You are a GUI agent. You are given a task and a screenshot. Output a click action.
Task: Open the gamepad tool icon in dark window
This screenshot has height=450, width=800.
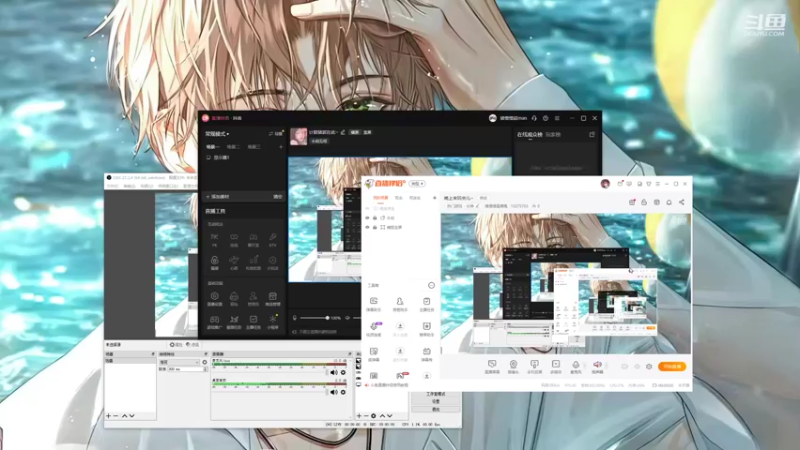214,321
